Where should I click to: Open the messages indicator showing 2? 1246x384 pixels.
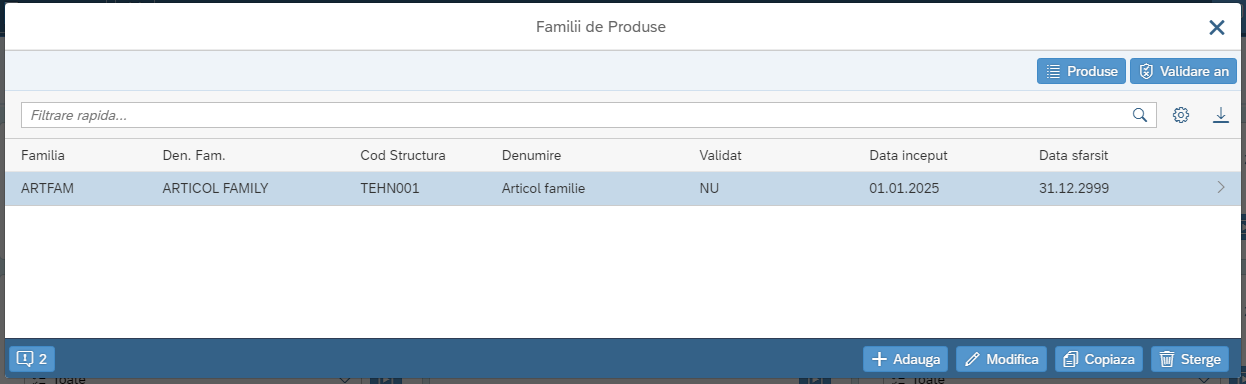32,359
